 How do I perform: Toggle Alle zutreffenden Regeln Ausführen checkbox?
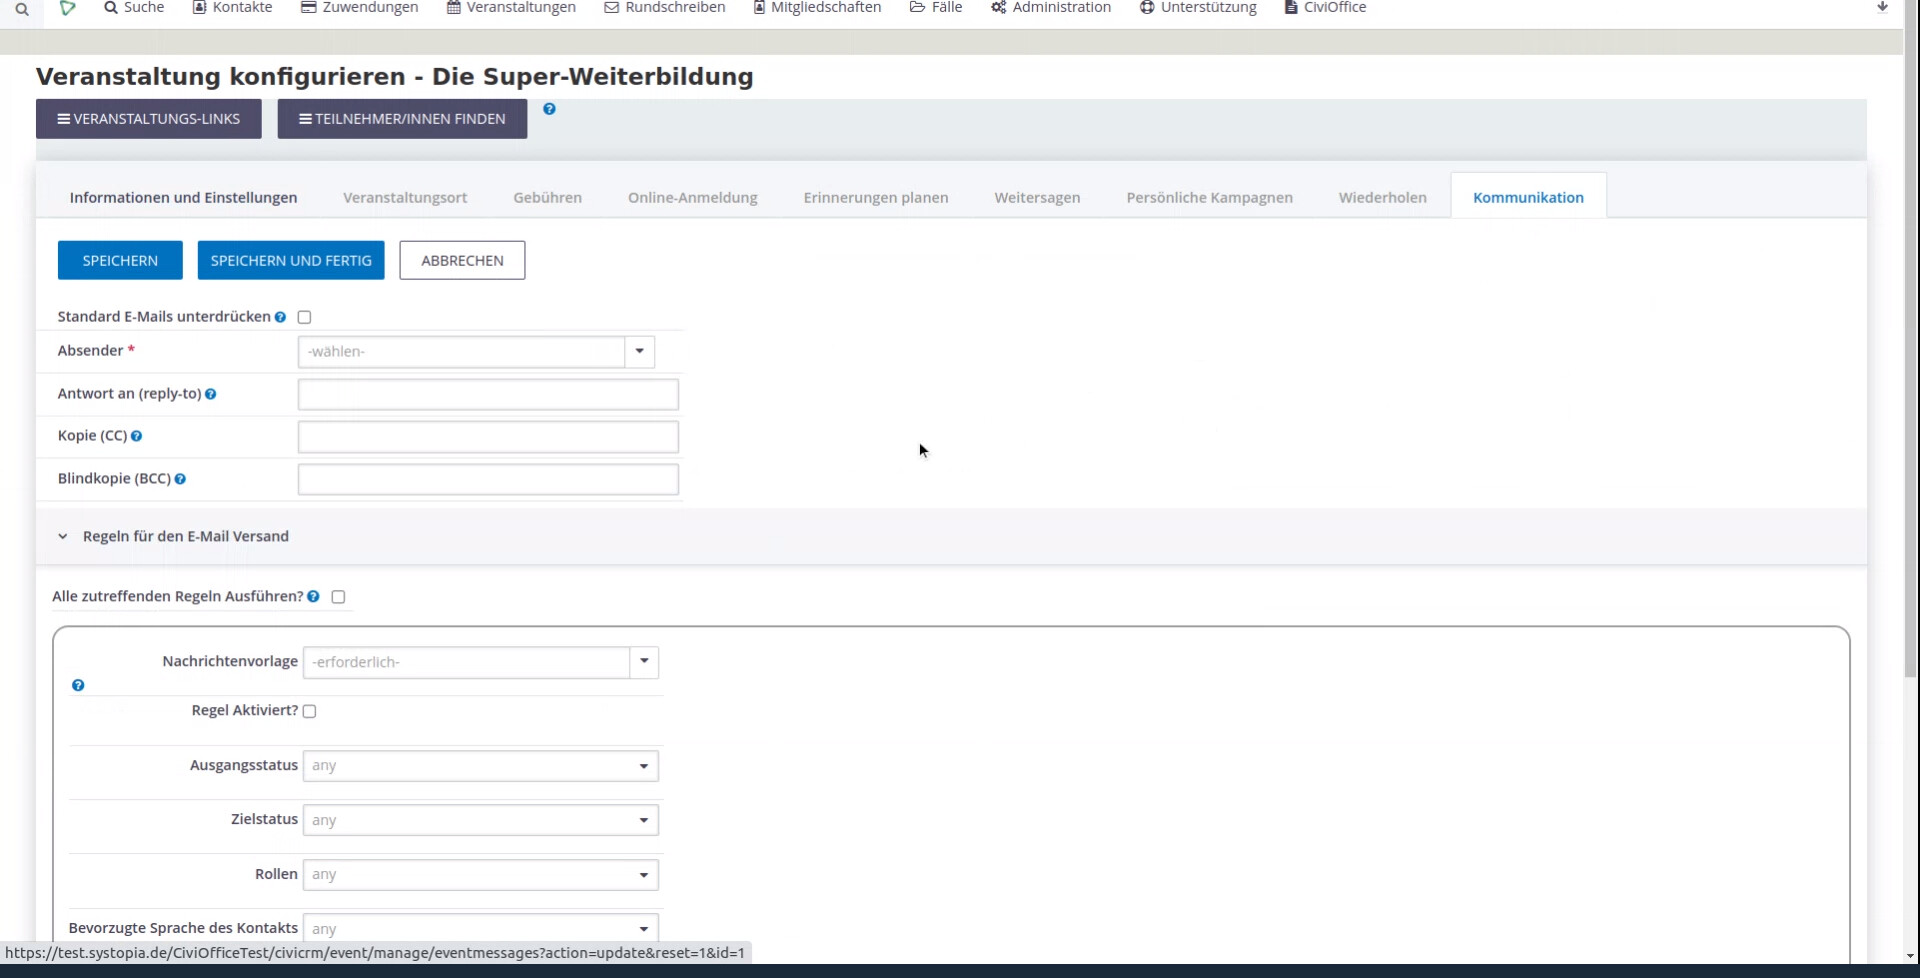tap(339, 597)
